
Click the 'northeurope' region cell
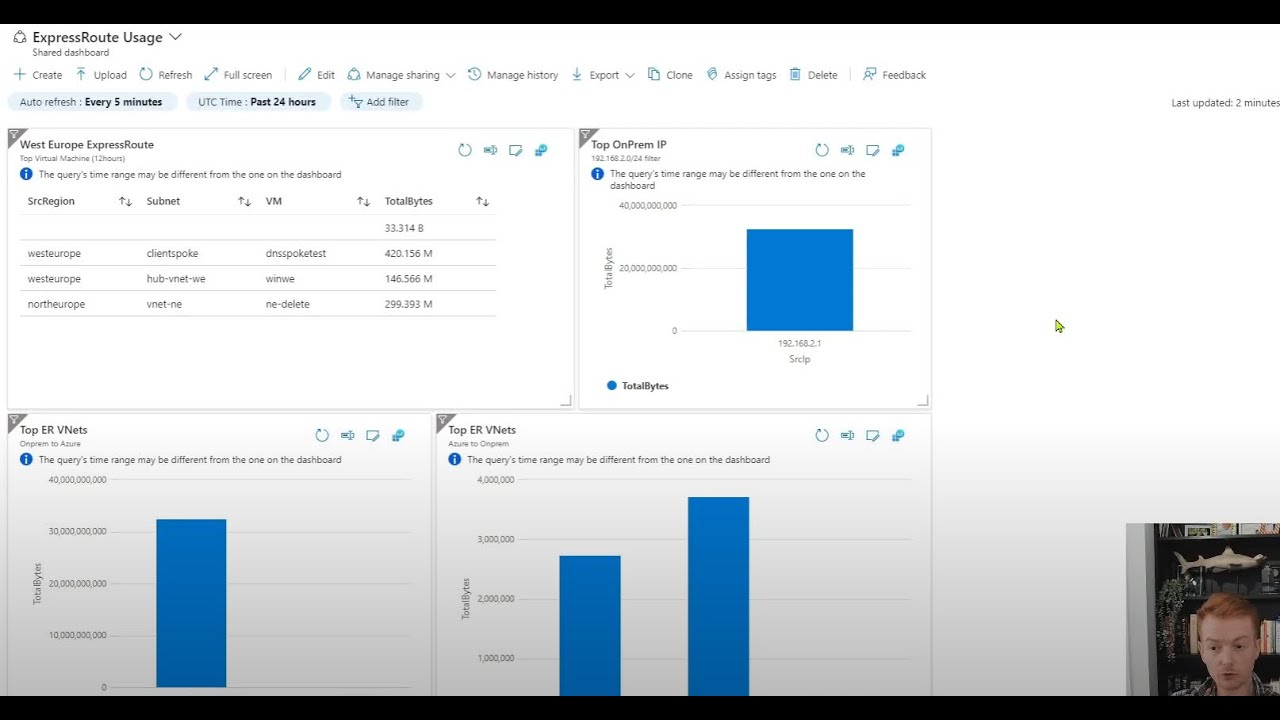click(56, 304)
